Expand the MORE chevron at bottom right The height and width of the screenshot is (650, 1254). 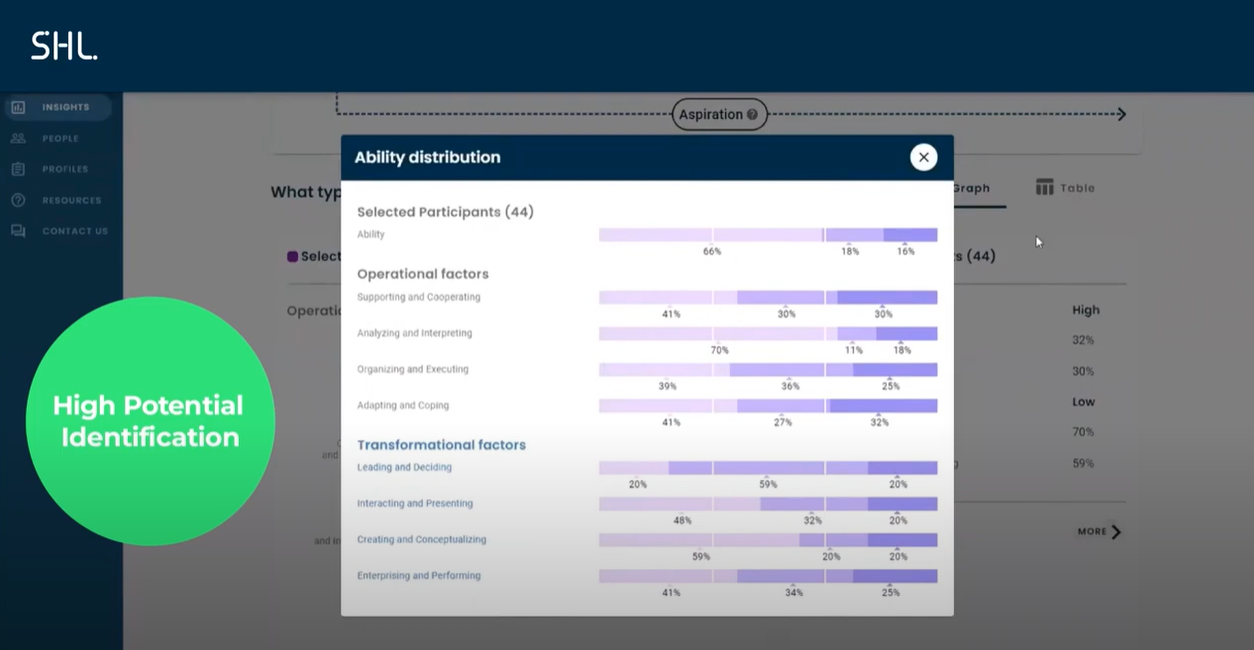click(1117, 532)
